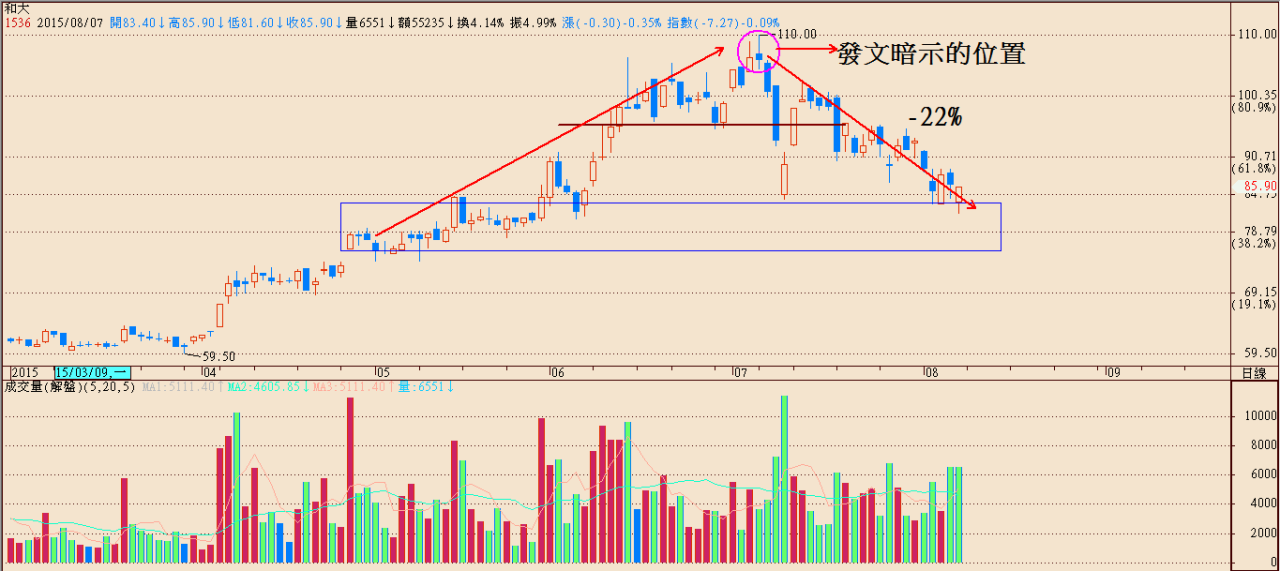Click the 38.2% Fibonacci level label
The width and height of the screenshot is (1280, 571).
[x=1254, y=243]
